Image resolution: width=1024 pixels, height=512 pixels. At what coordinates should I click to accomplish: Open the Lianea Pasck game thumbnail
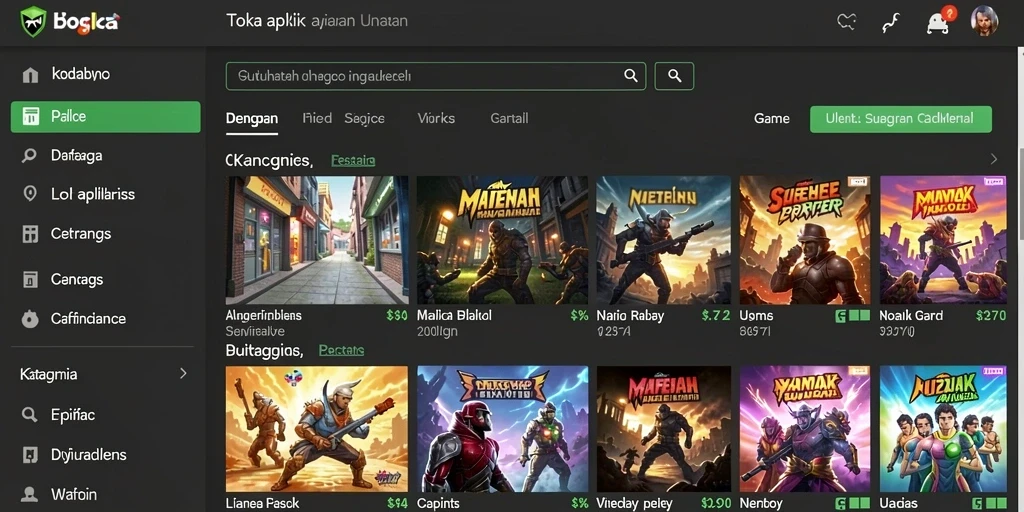[x=317, y=428]
